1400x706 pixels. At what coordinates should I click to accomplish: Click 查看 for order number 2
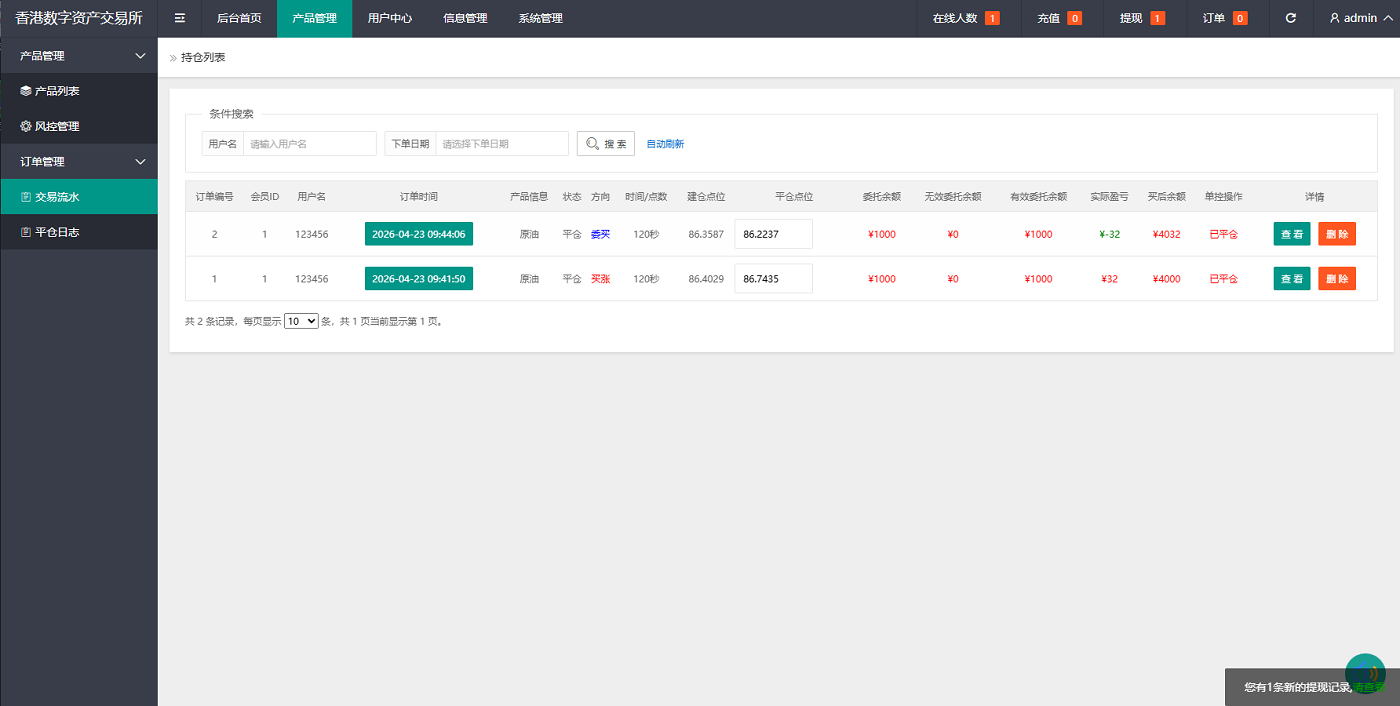[1291, 234]
